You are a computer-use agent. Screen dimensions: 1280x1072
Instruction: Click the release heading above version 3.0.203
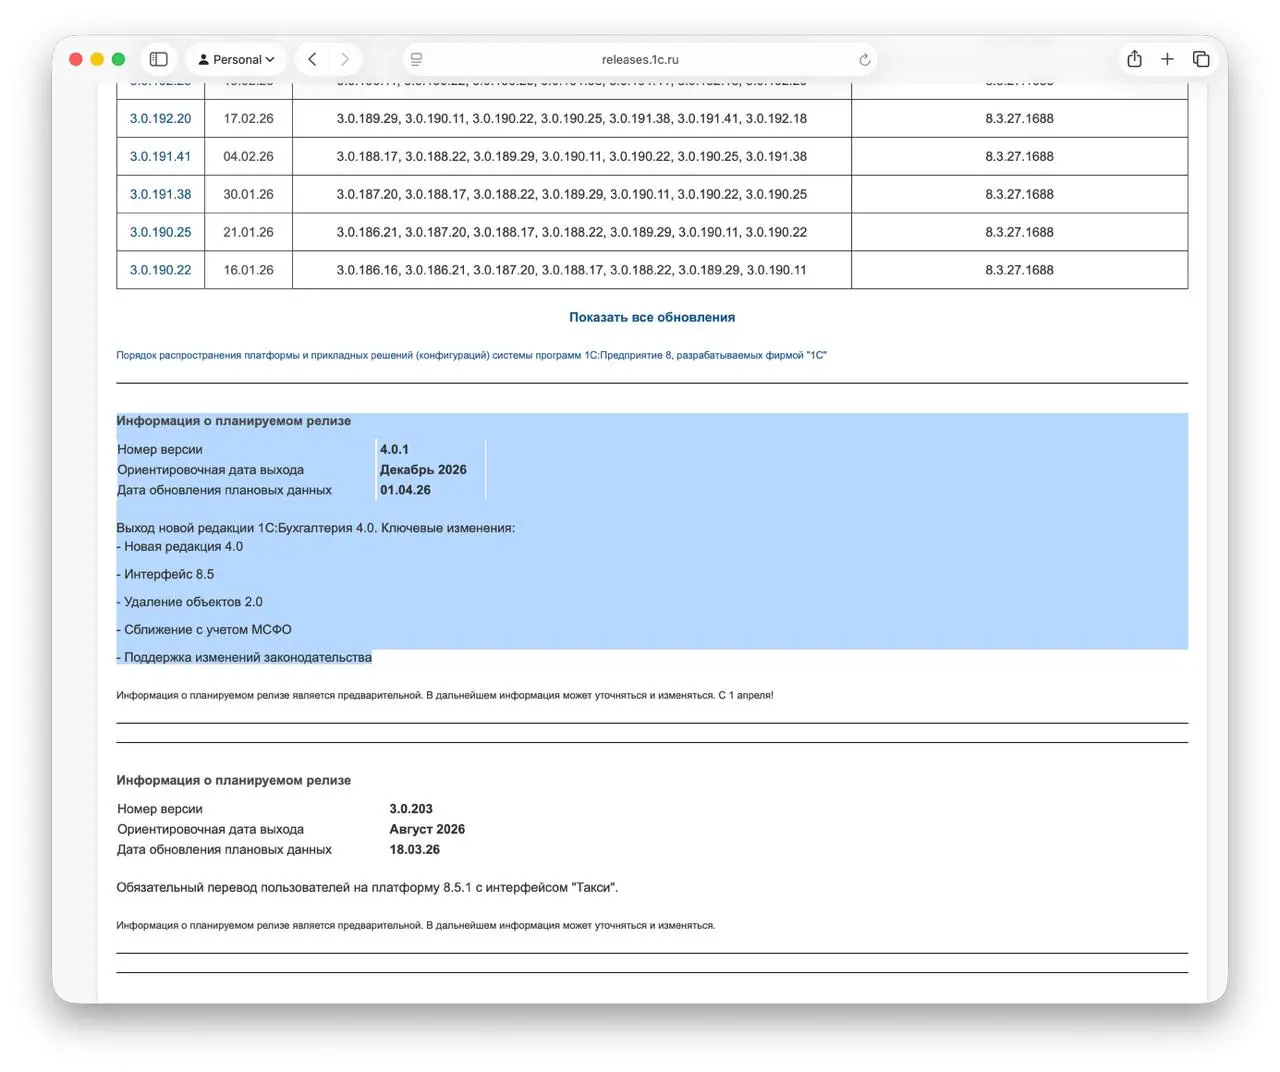233,780
